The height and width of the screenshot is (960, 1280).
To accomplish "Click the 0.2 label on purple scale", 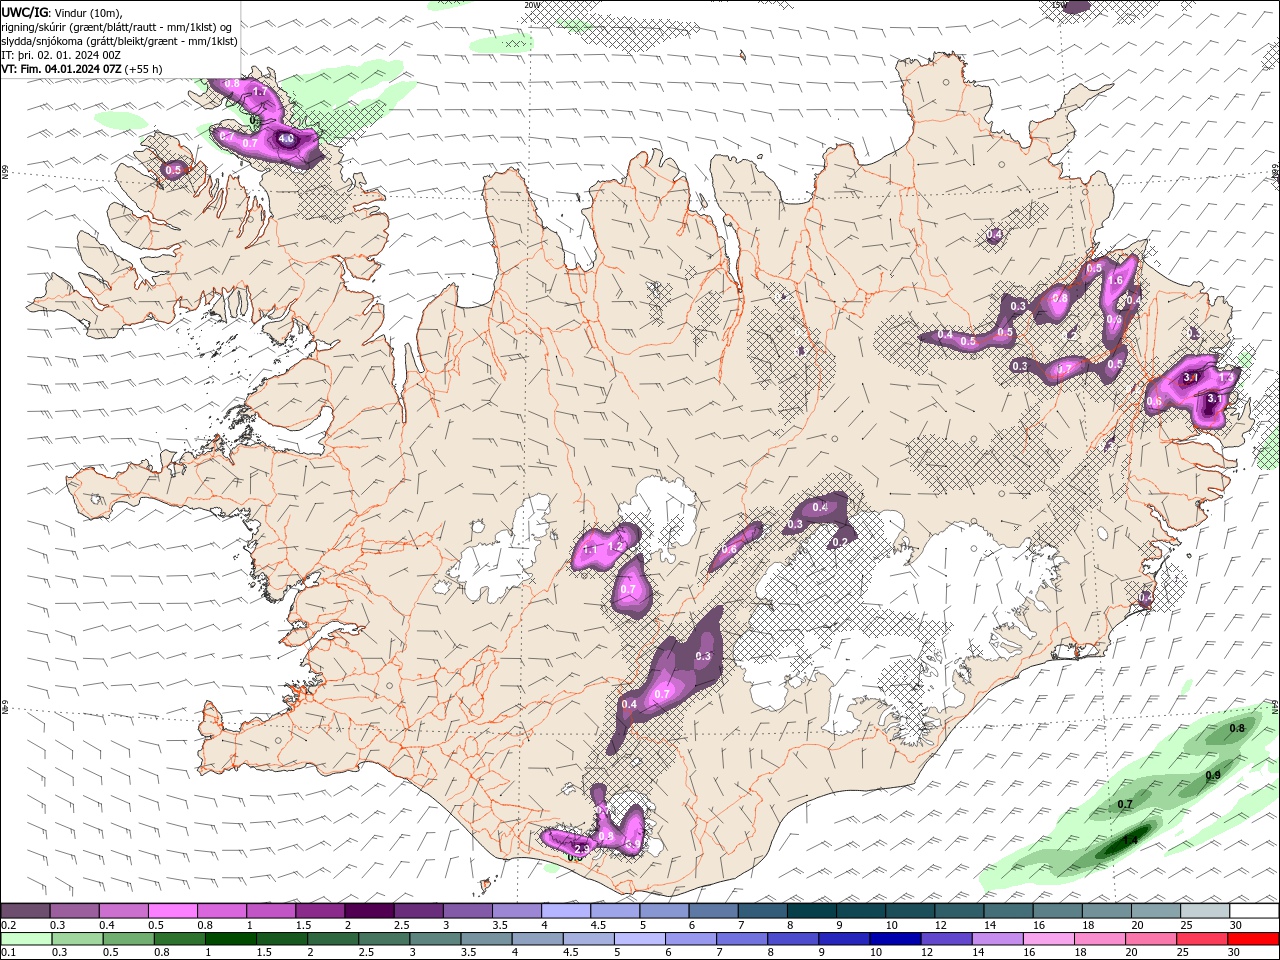I will click(x=9, y=925).
